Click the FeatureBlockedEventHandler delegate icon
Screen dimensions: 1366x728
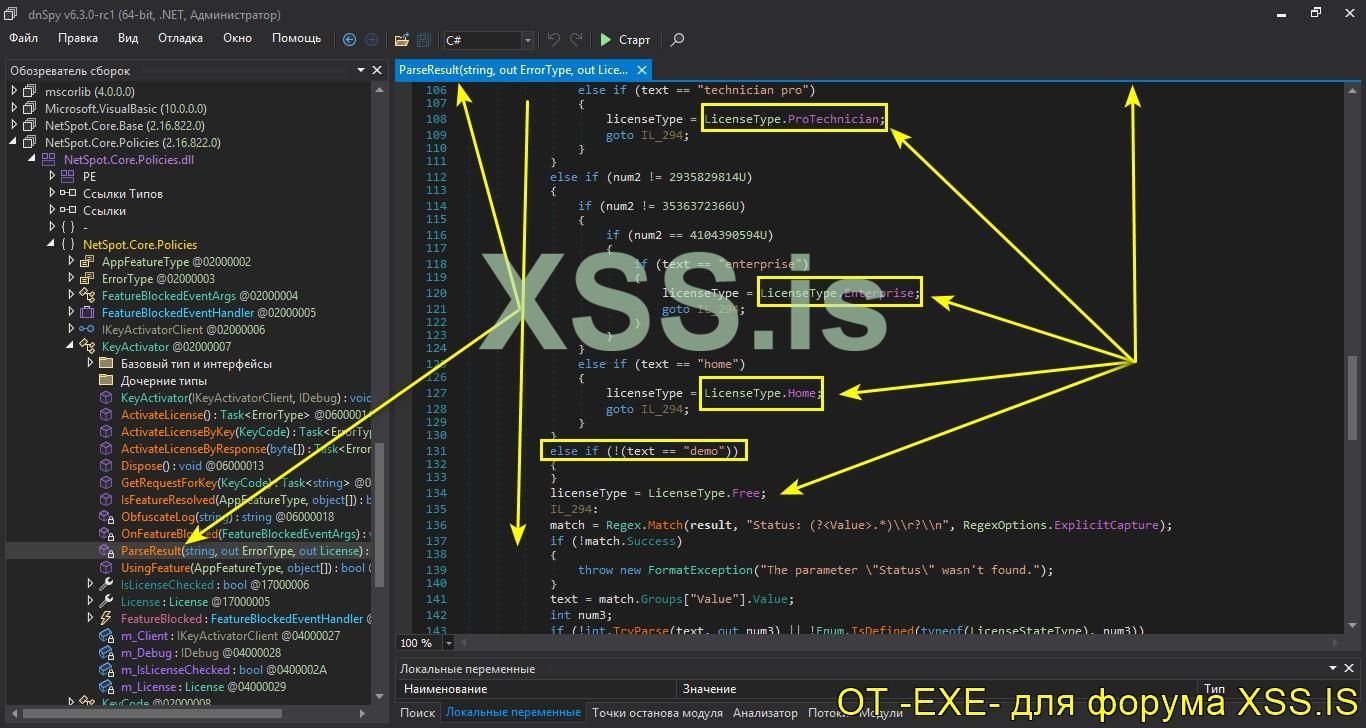86,313
